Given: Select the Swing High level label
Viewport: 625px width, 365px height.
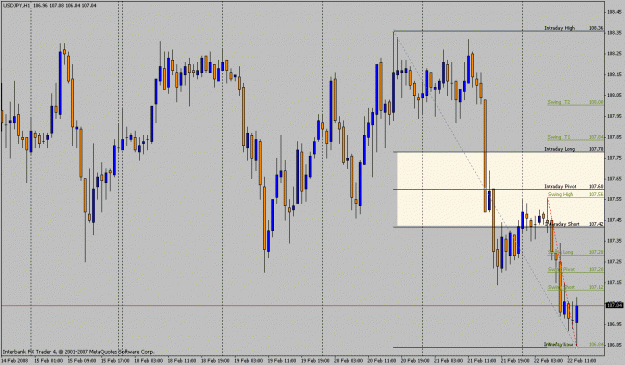Looking at the screenshot, I should point(560,194).
